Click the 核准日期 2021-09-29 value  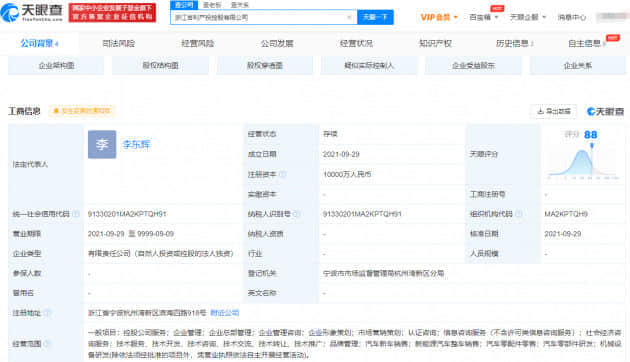tap(563, 233)
